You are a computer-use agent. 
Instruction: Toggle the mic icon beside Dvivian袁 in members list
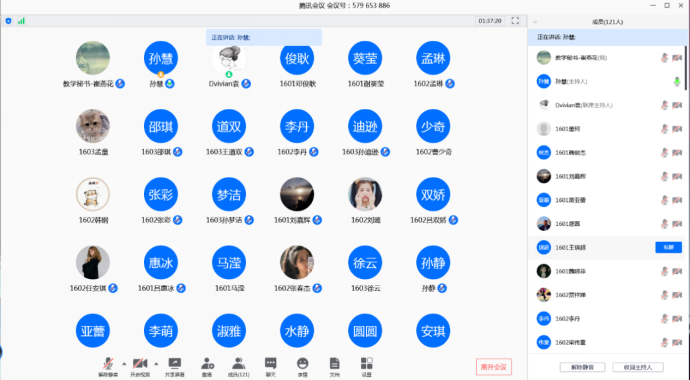pyautogui.click(x=664, y=105)
